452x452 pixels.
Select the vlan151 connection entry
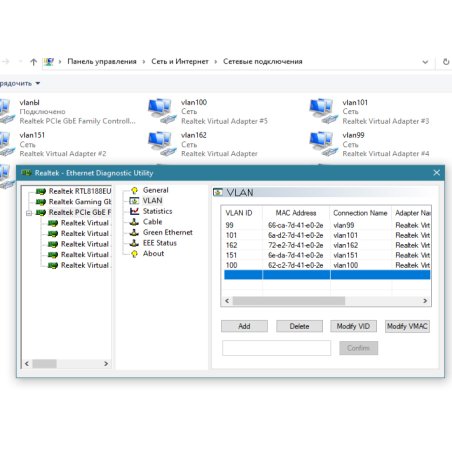pos(55,144)
